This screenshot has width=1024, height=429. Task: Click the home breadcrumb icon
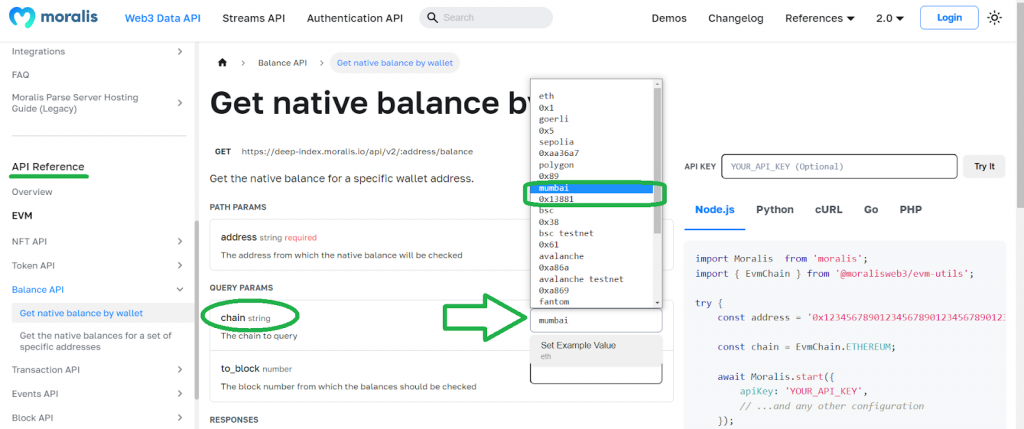click(223, 63)
